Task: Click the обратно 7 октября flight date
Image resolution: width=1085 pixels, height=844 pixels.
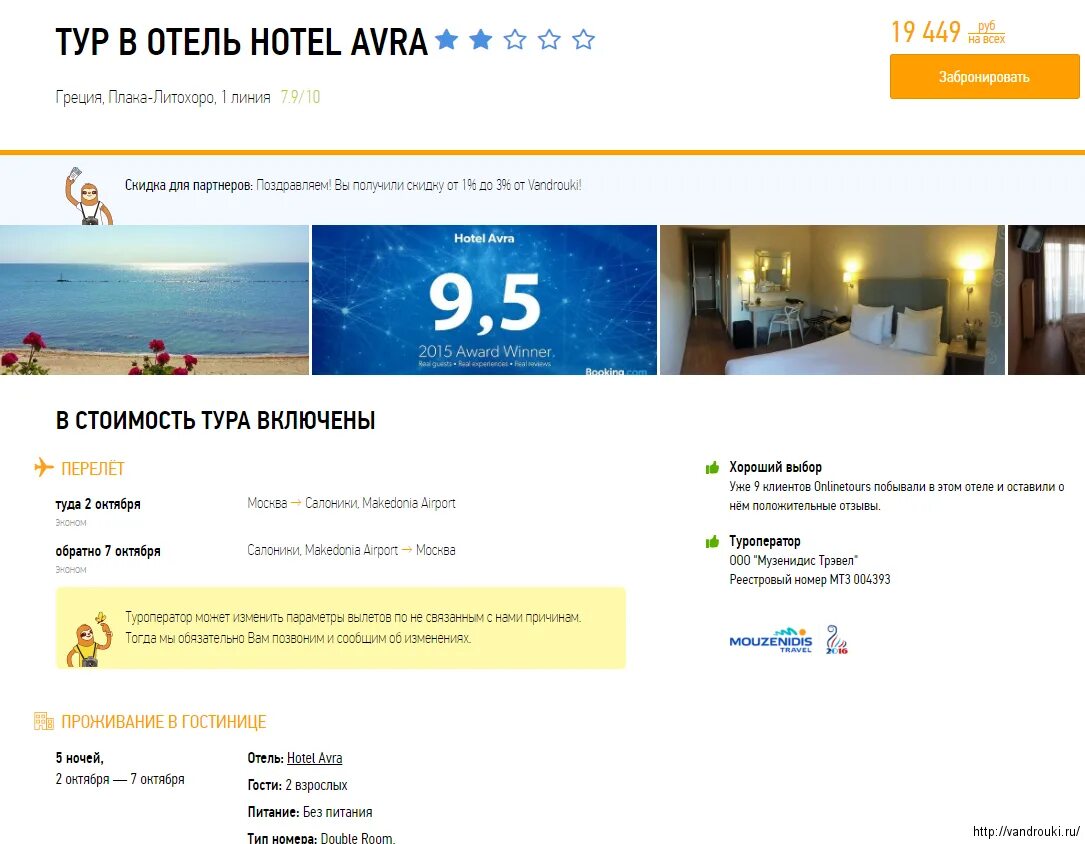Action: 108,551
